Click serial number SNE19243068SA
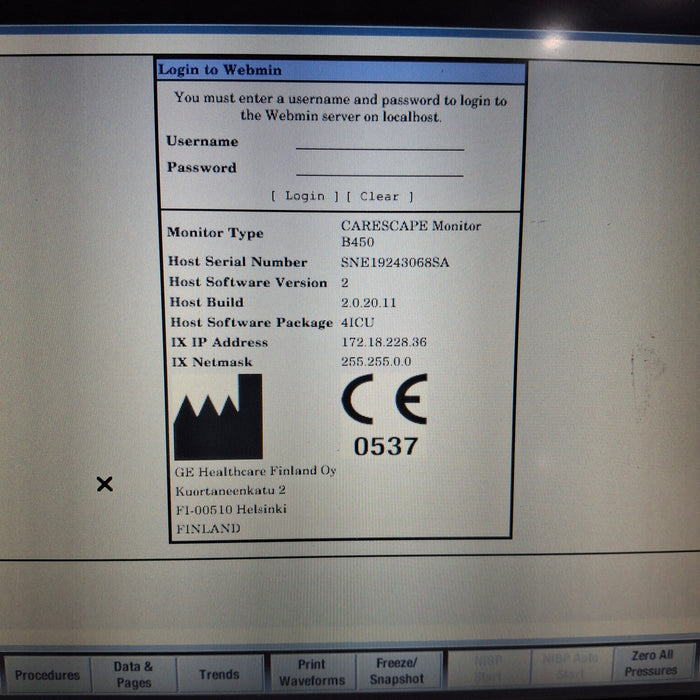 pos(395,262)
